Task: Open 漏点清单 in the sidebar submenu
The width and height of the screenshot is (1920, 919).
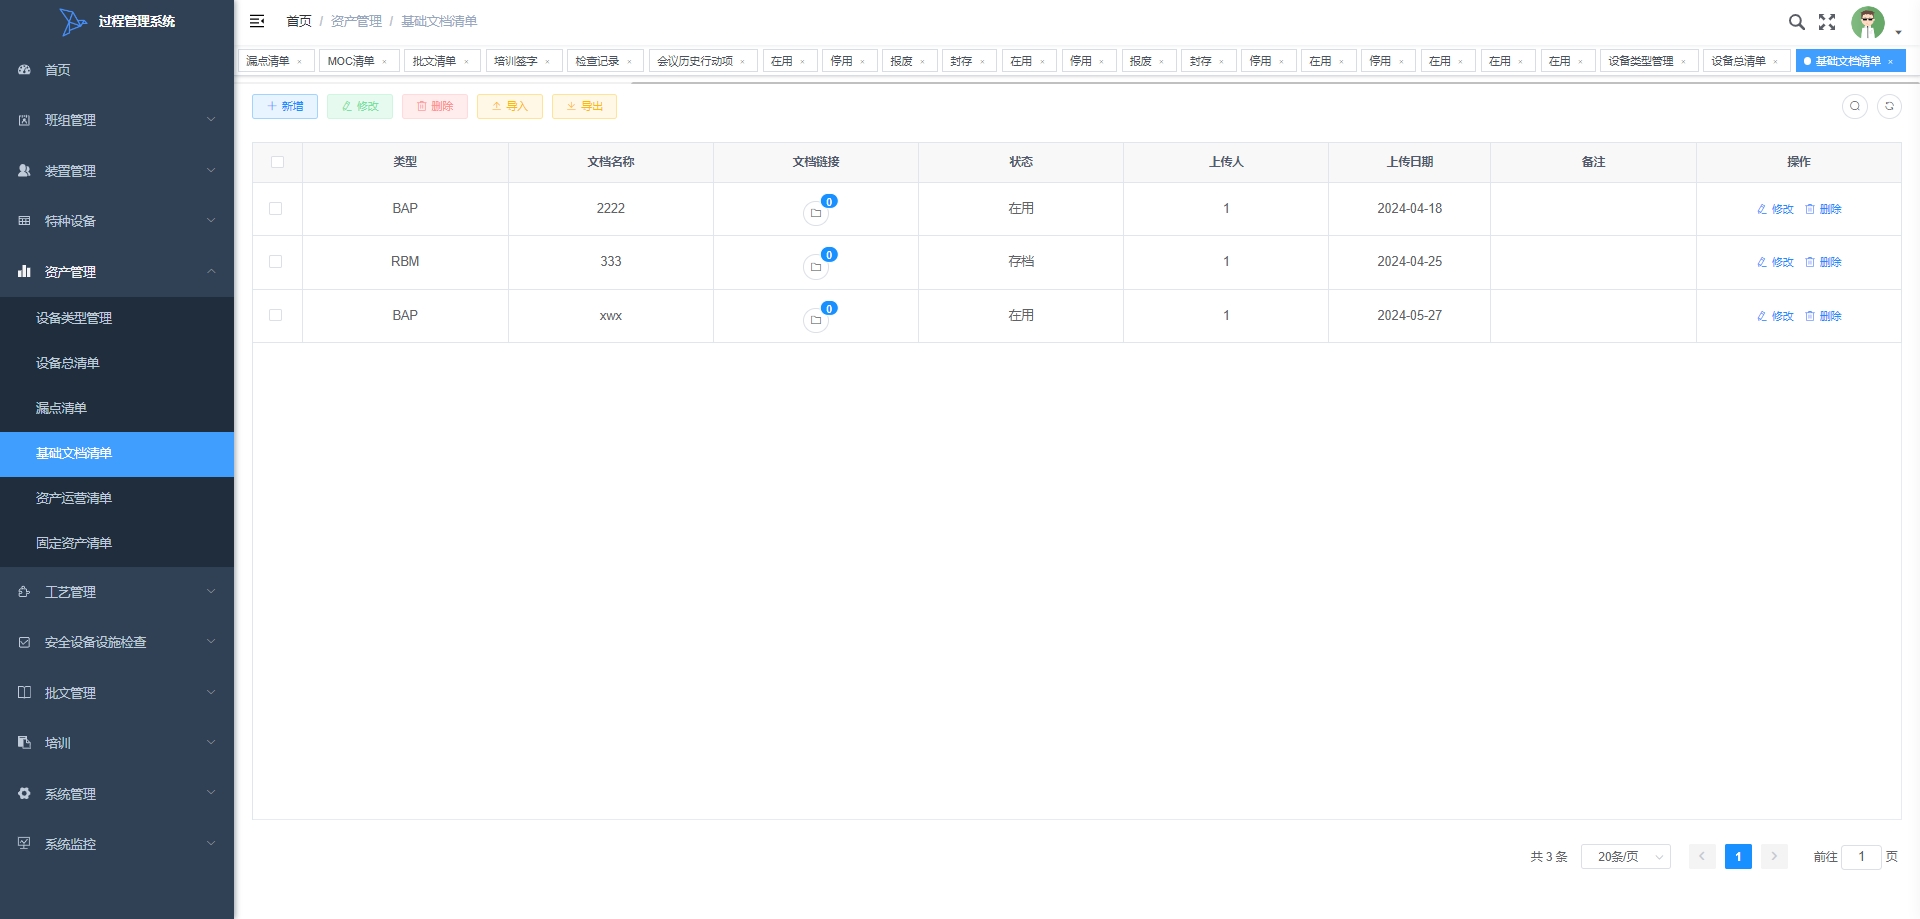Action: (117, 408)
